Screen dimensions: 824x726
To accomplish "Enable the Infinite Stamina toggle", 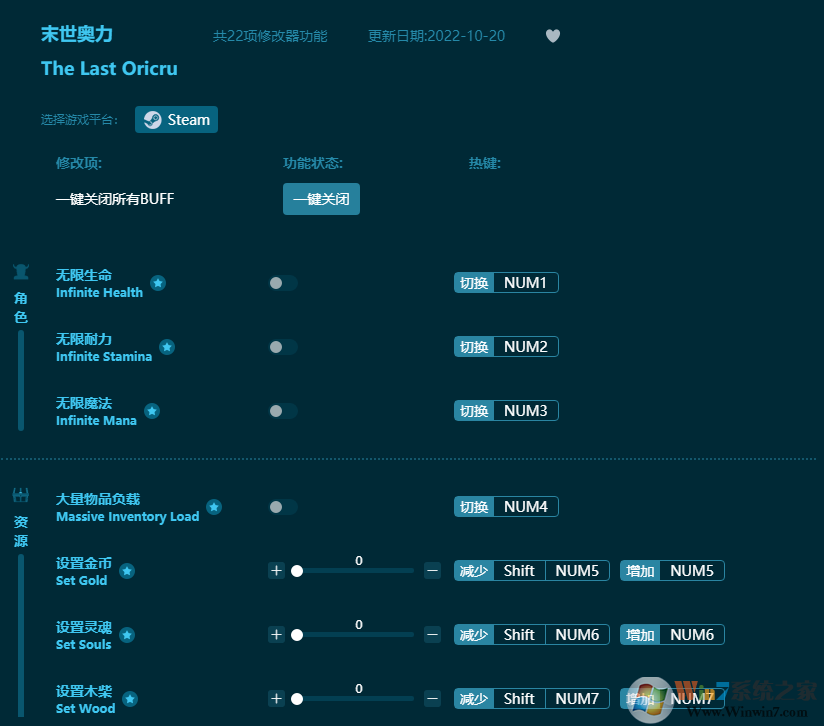I will point(283,347).
